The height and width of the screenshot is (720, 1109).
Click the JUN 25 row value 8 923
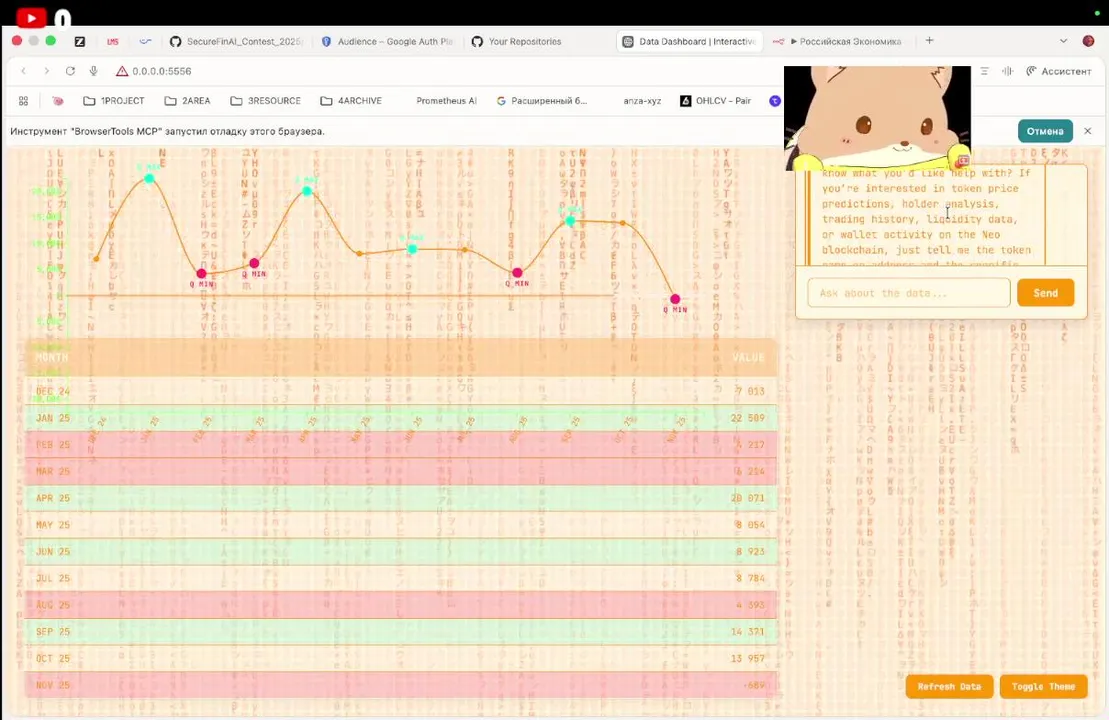coord(750,551)
